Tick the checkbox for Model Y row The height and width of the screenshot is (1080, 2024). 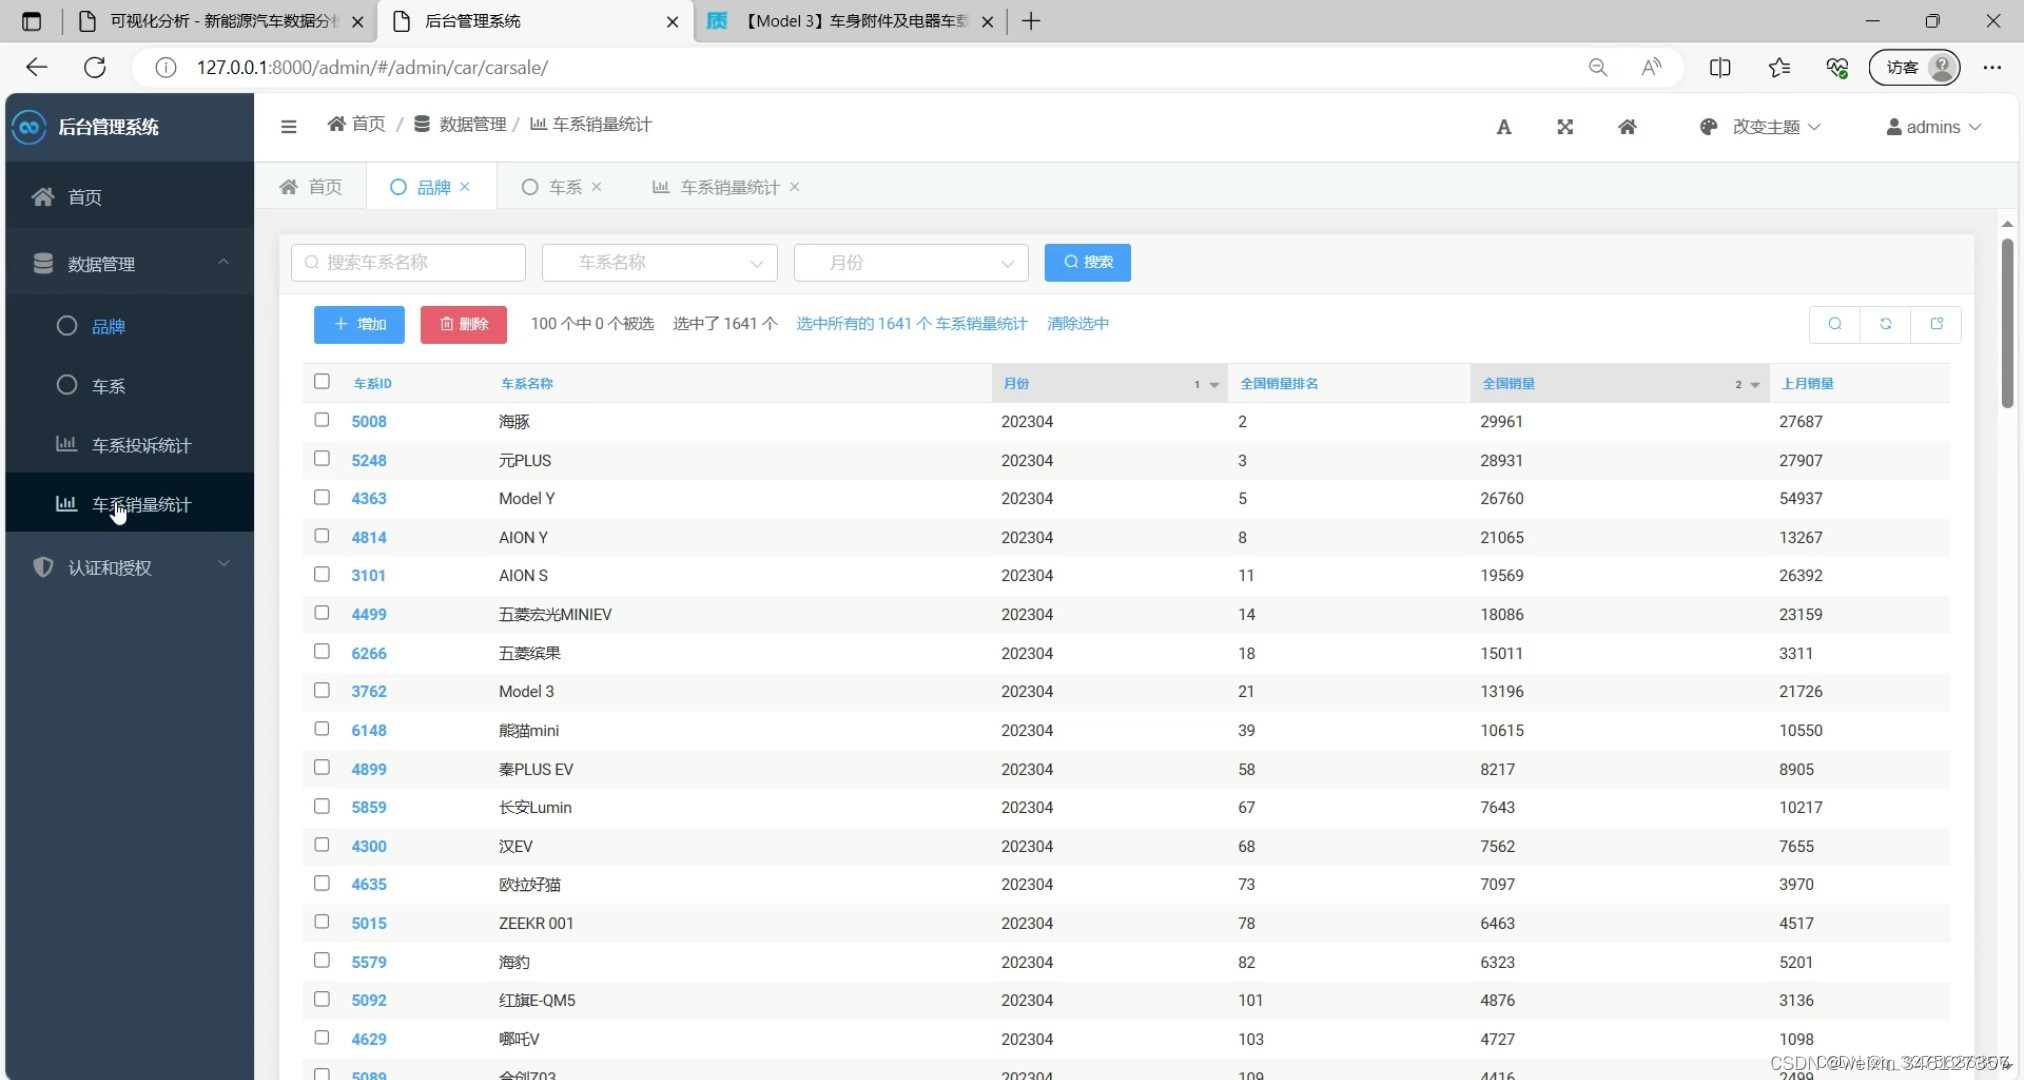click(x=321, y=497)
